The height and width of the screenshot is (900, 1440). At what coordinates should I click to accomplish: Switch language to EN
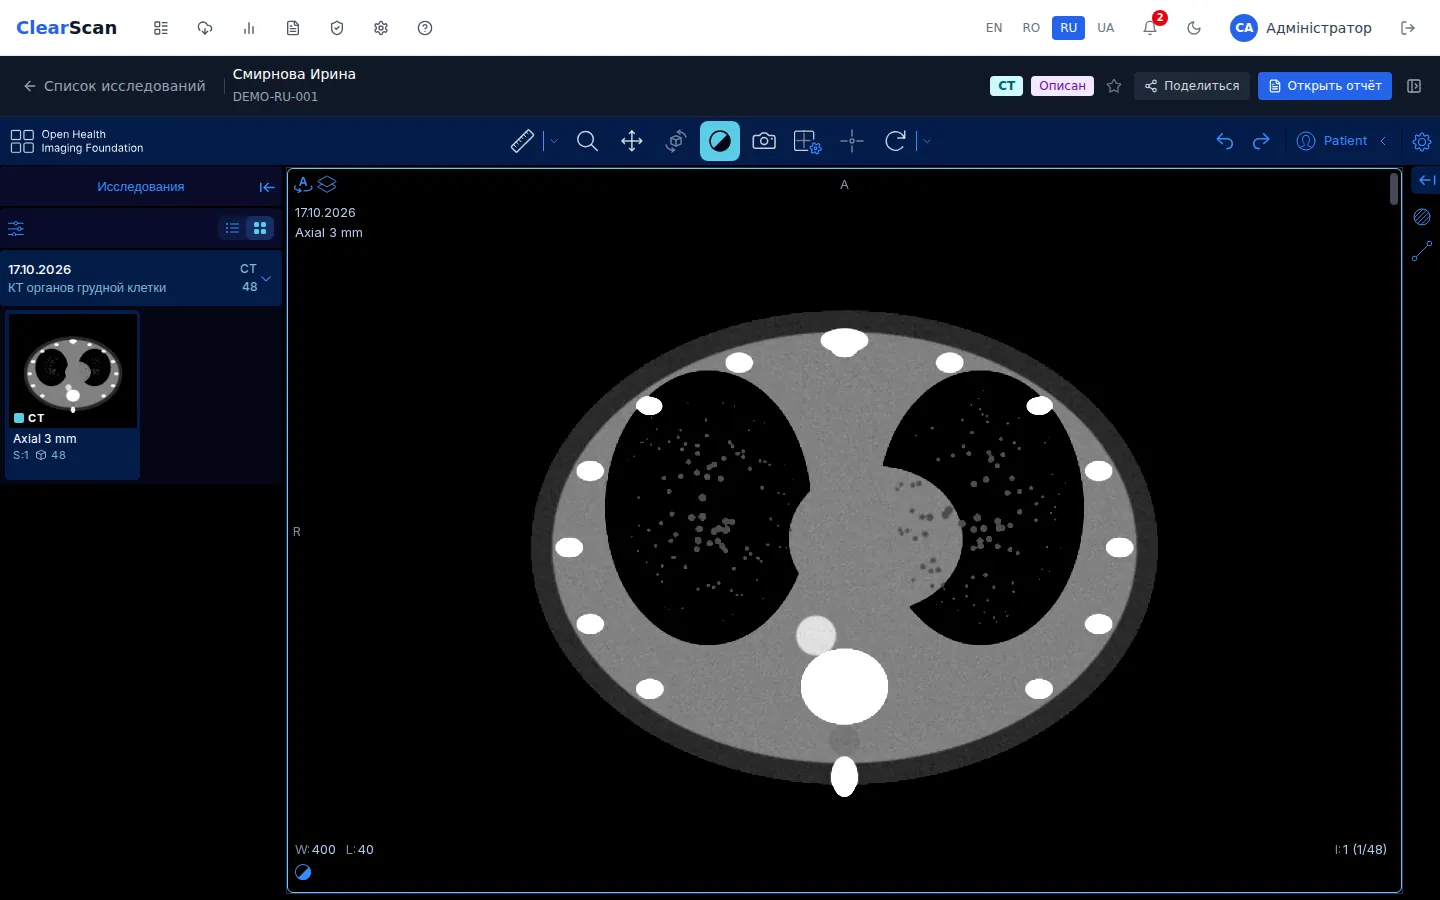[x=994, y=28]
